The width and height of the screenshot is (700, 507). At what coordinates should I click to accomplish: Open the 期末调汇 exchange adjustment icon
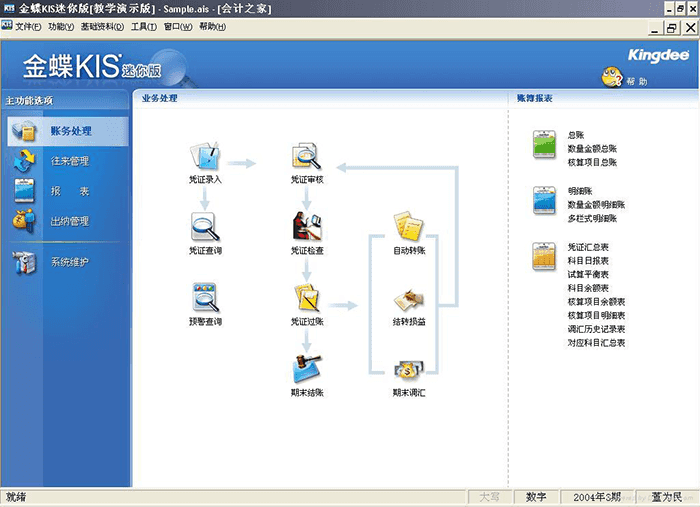(x=408, y=370)
